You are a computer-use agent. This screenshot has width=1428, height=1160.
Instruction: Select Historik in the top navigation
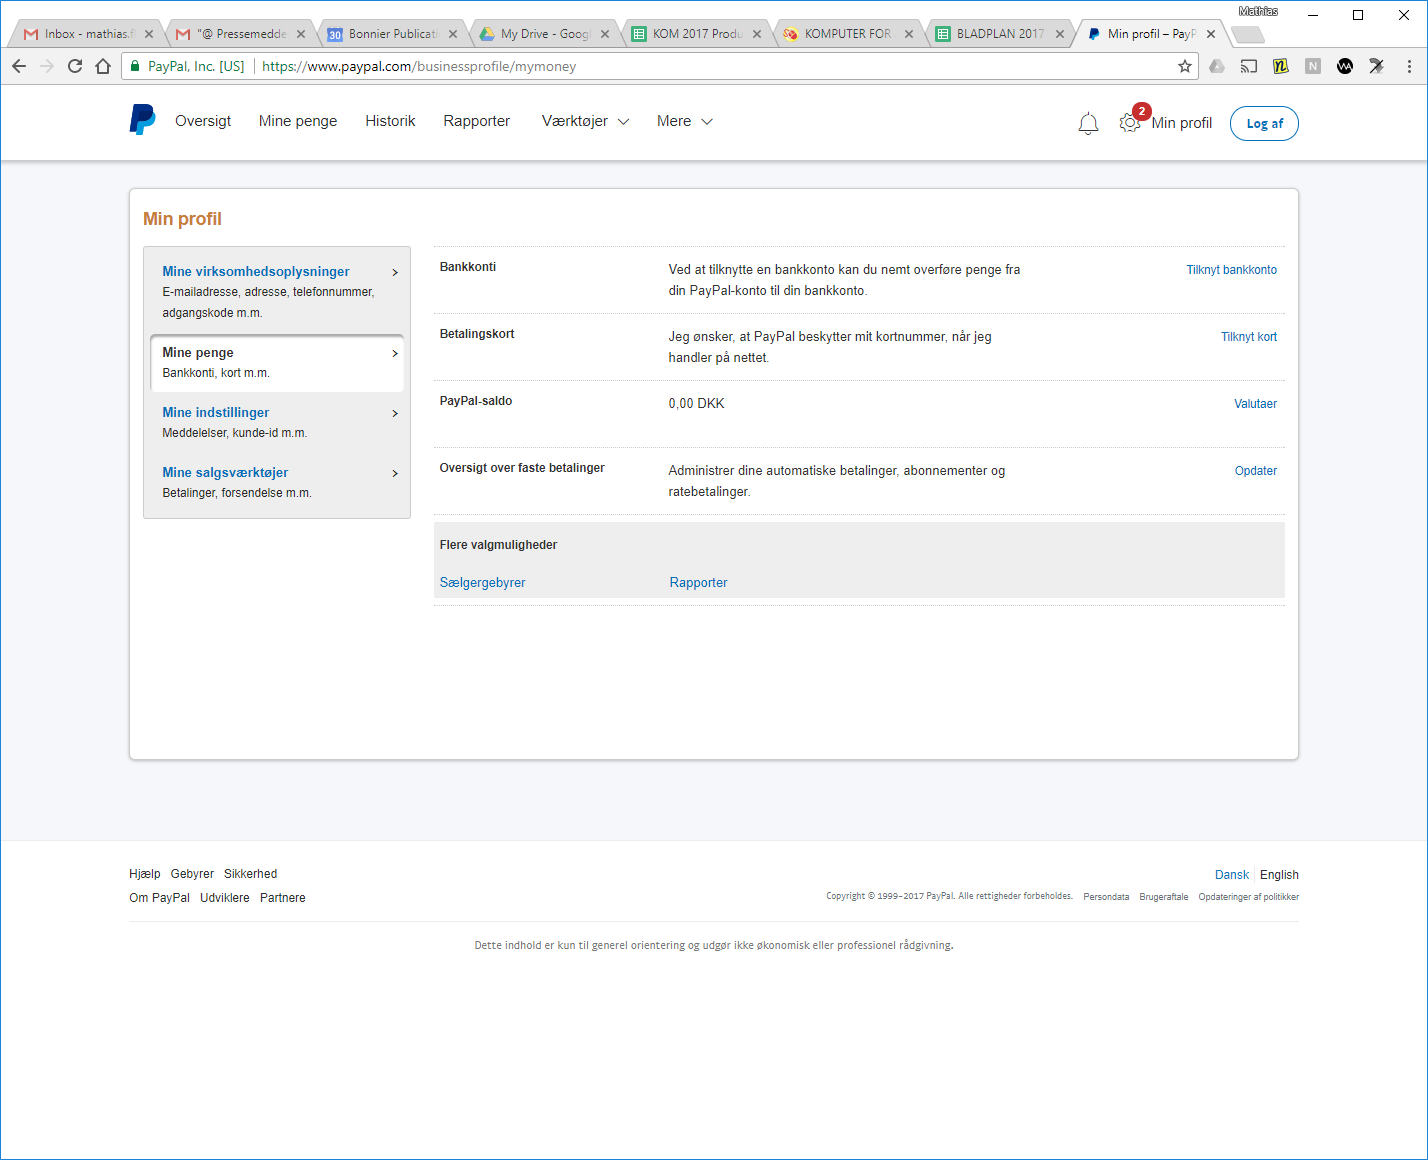pos(390,121)
